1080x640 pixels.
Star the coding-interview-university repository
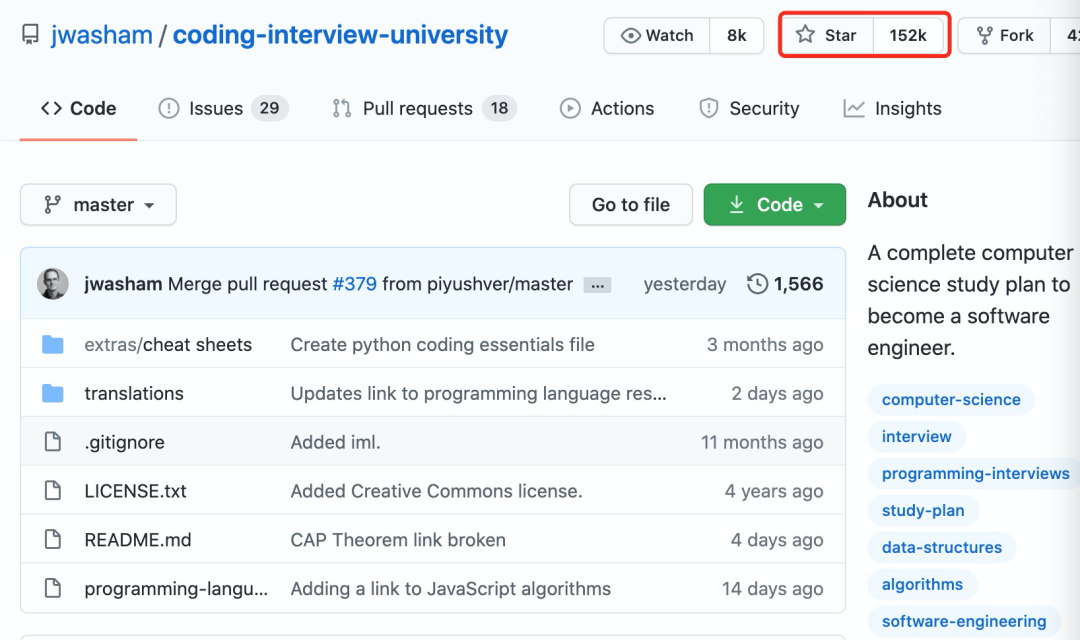point(827,36)
